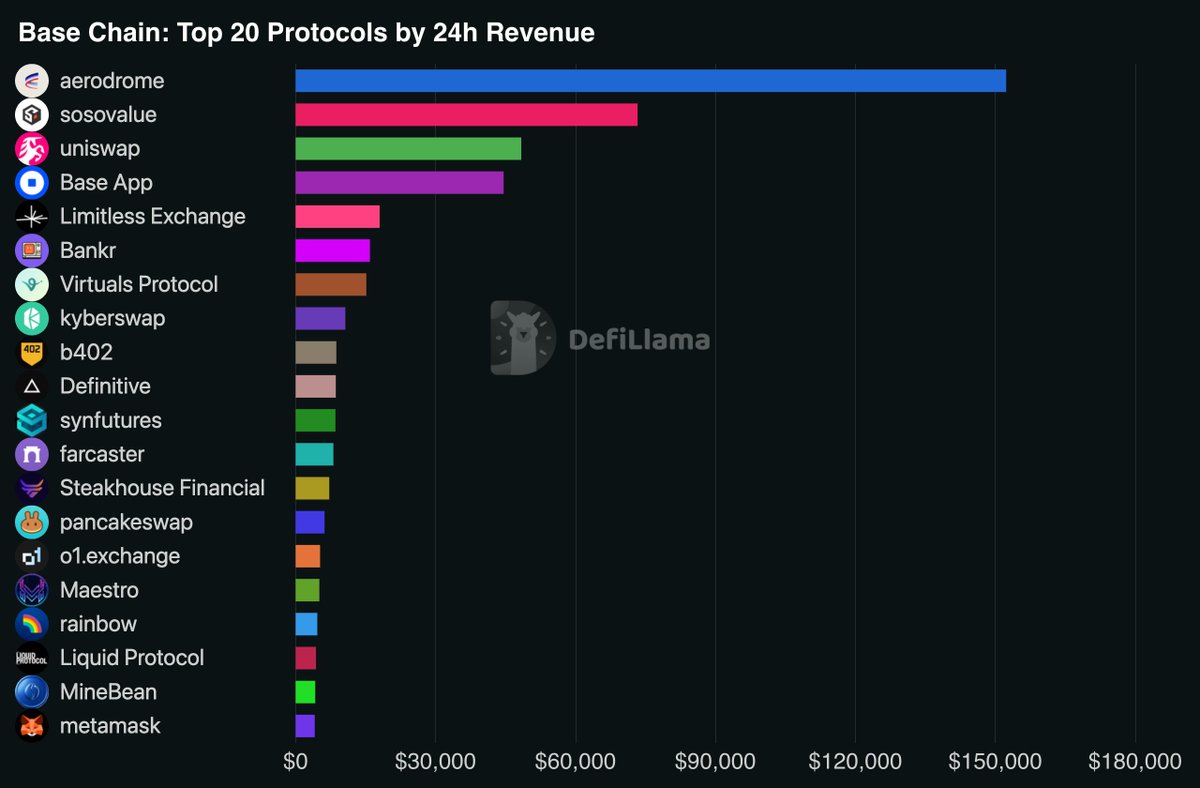Viewport: 1200px width, 788px height.
Task: Click the Steakhouse Financial logo icon
Action: (32, 489)
